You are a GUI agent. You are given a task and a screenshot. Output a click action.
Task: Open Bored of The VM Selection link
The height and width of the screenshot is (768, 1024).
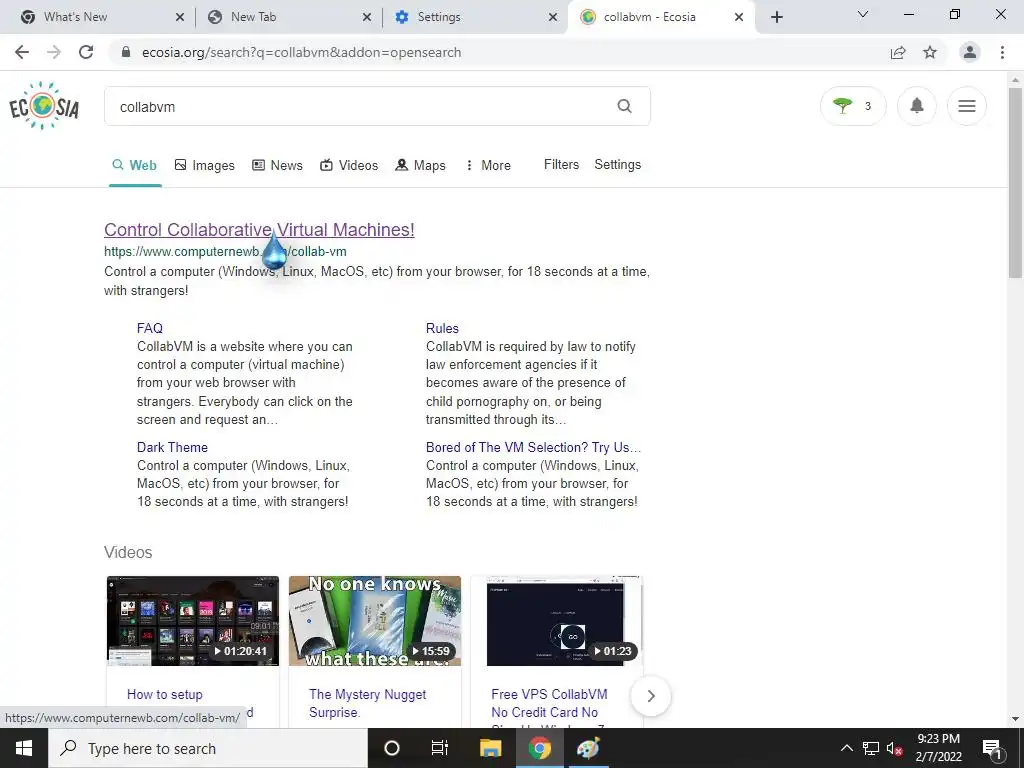pos(534,447)
